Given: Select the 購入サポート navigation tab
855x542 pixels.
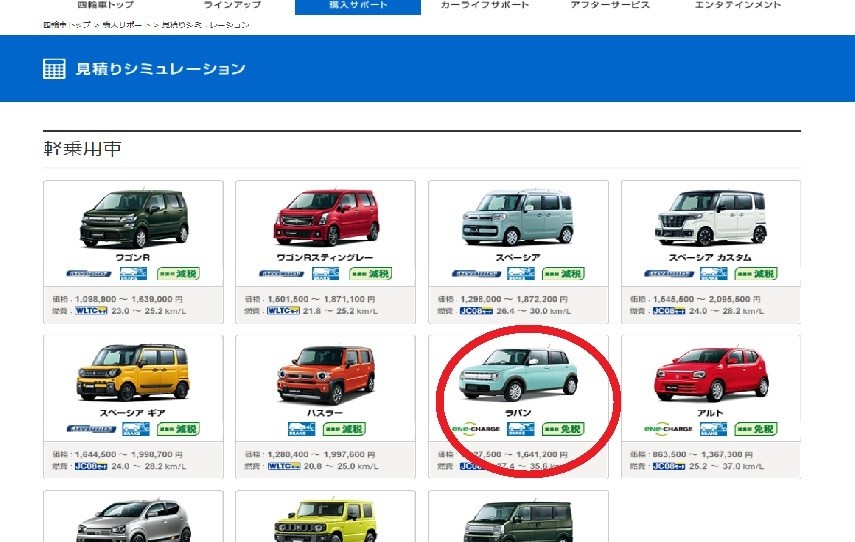Looking at the screenshot, I should 358,7.
